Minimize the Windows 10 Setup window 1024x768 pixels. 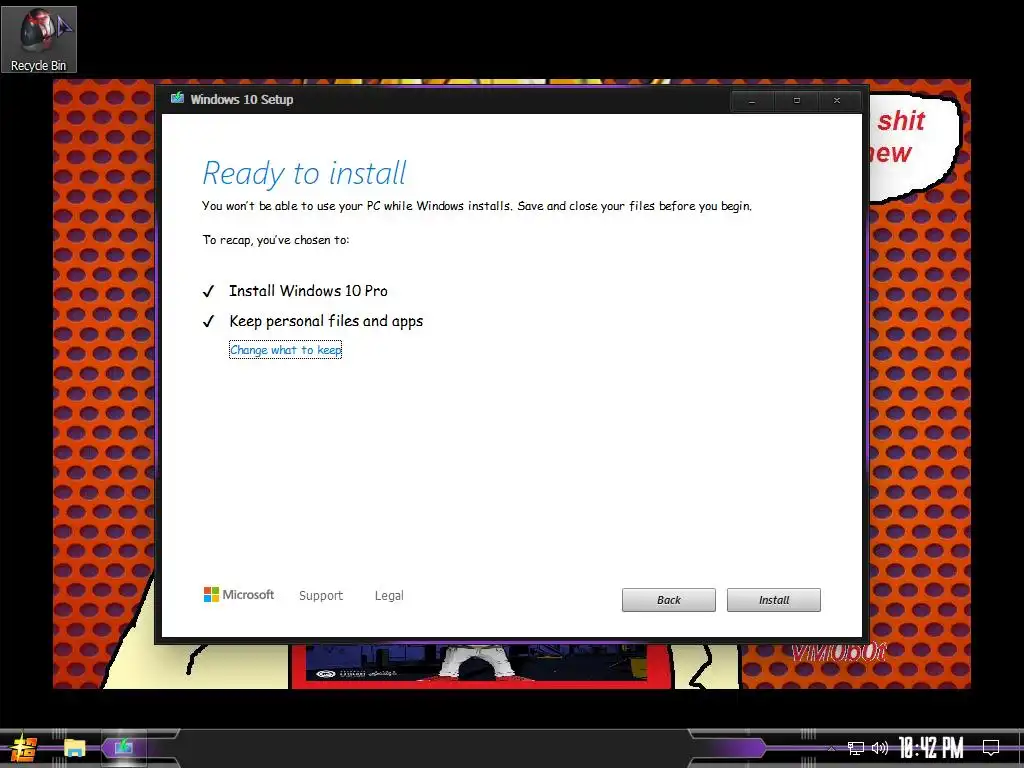(752, 101)
